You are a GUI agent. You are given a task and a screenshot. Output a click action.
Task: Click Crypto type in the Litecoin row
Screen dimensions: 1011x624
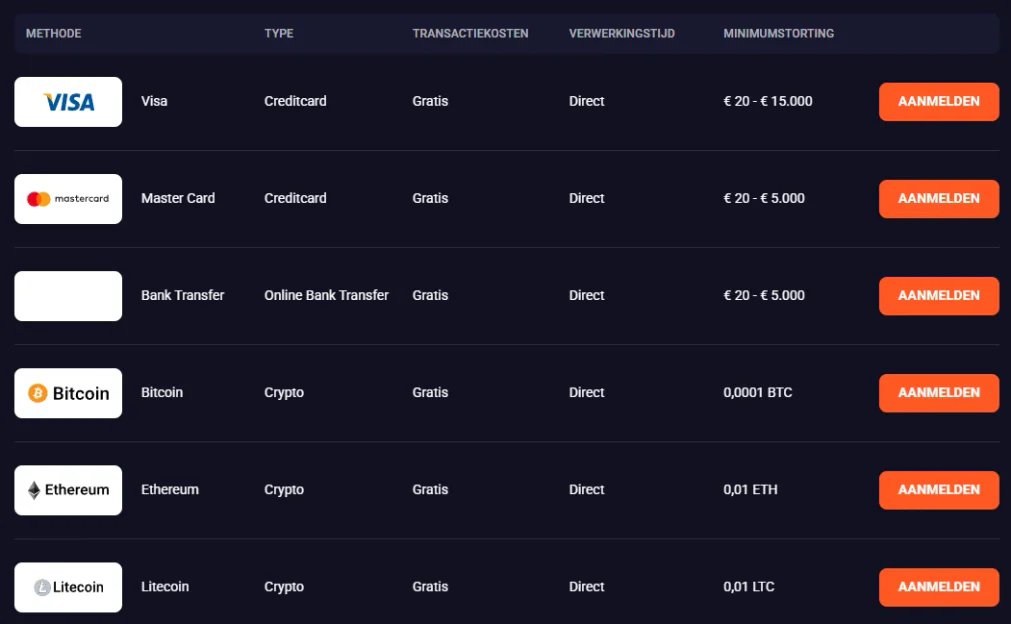pyautogui.click(x=284, y=587)
